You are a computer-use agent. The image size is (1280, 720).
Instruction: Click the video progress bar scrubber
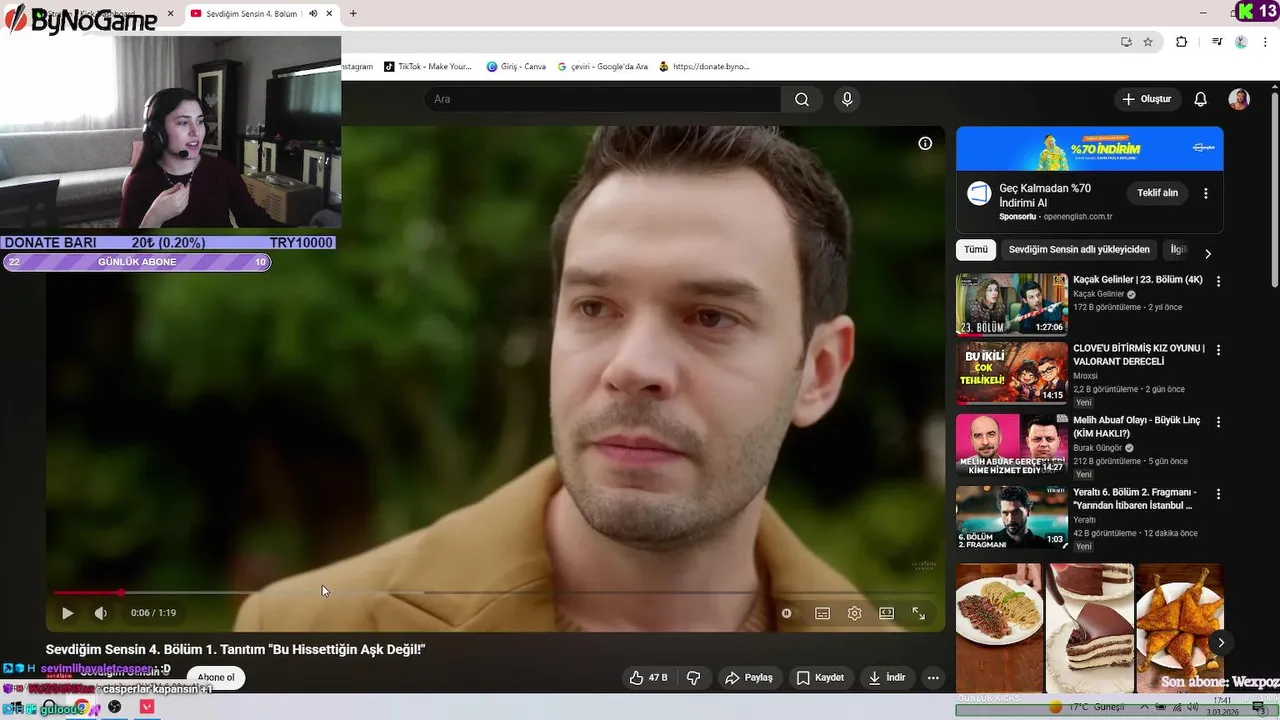click(x=121, y=593)
